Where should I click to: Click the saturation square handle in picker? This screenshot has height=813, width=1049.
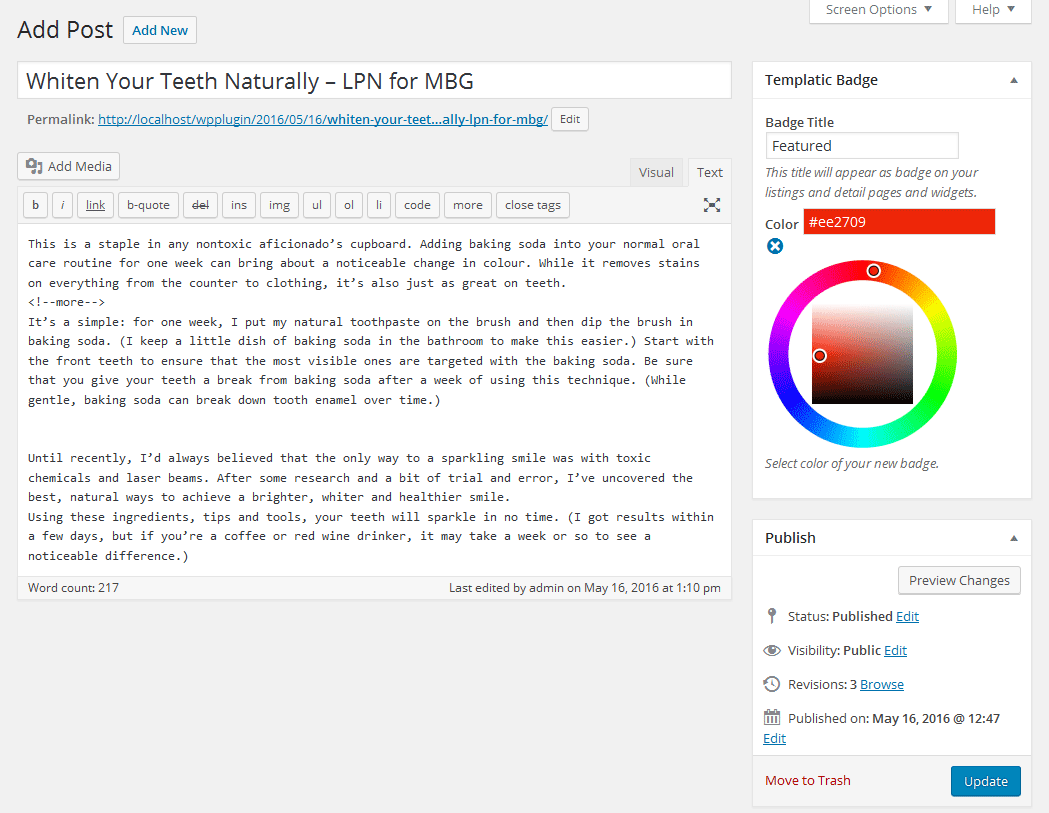coord(820,356)
